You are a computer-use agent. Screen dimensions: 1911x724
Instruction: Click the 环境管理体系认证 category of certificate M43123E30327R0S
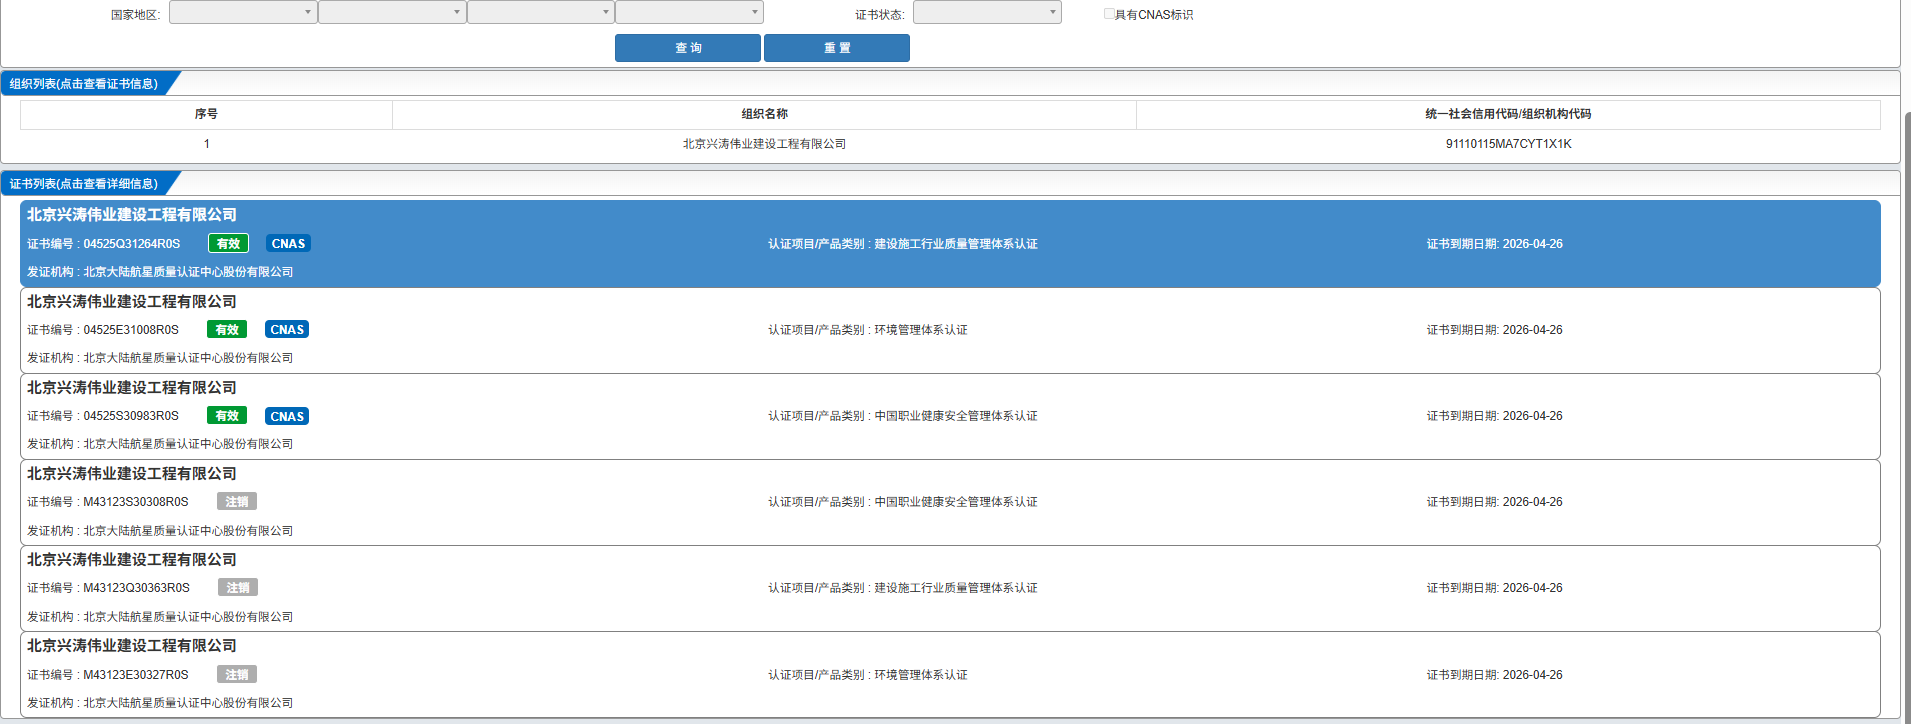coord(921,675)
